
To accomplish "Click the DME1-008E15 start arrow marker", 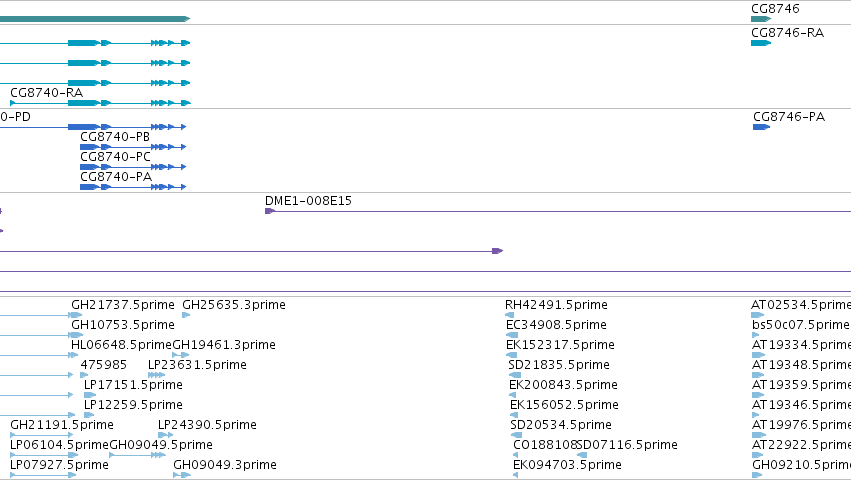I will point(270,211).
